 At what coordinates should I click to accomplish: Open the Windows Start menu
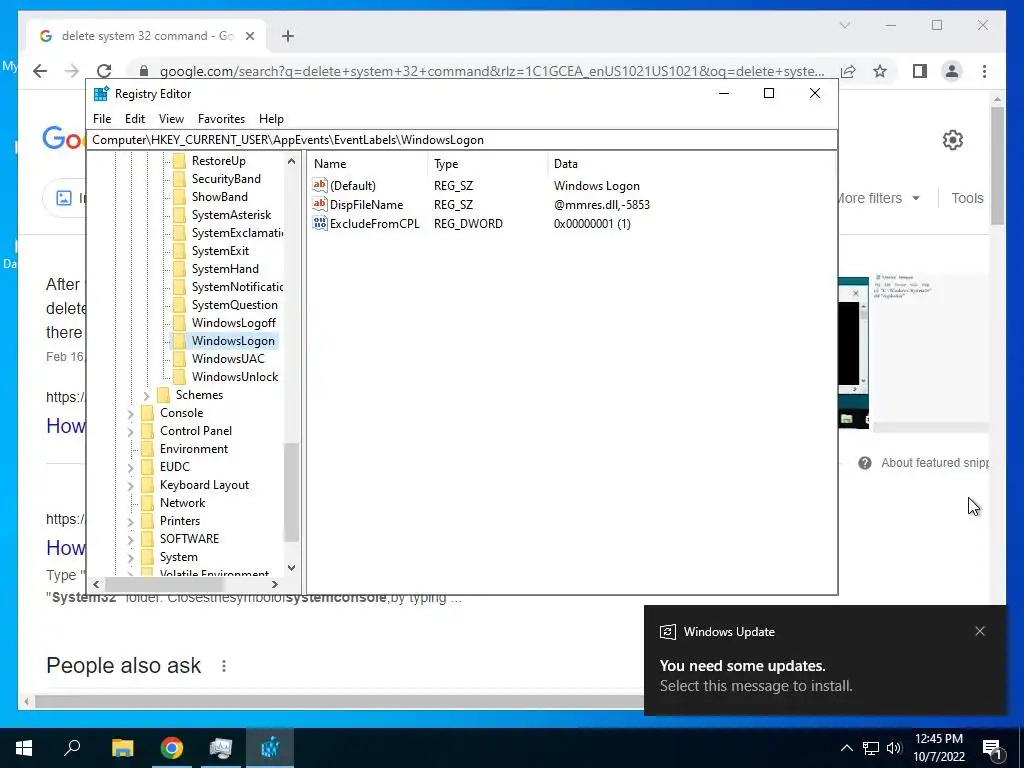click(24, 748)
